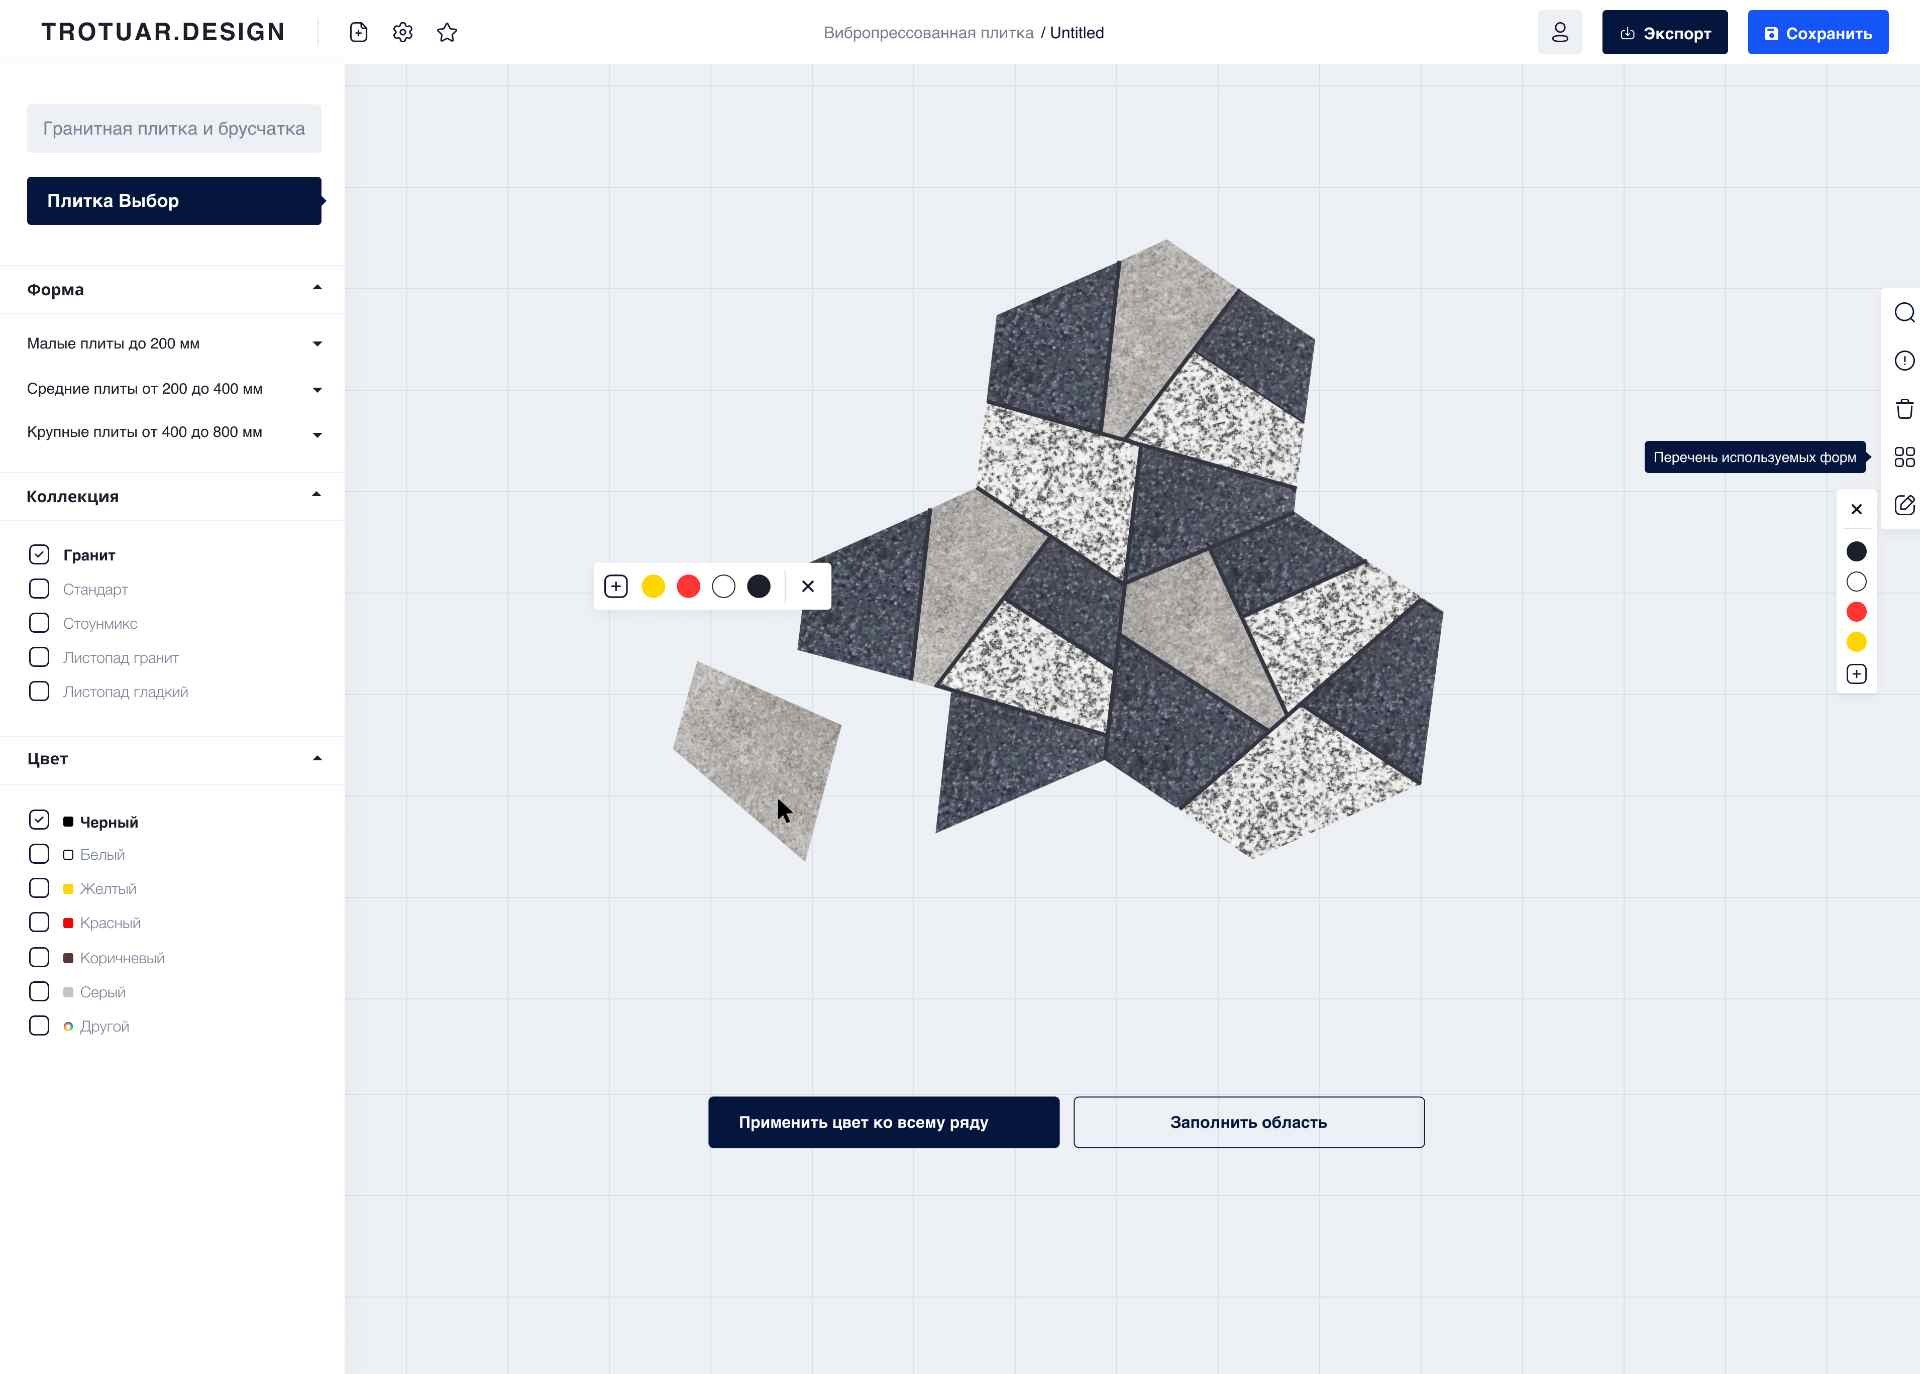Click the Экспорт button

click(x=1664, y=33)
